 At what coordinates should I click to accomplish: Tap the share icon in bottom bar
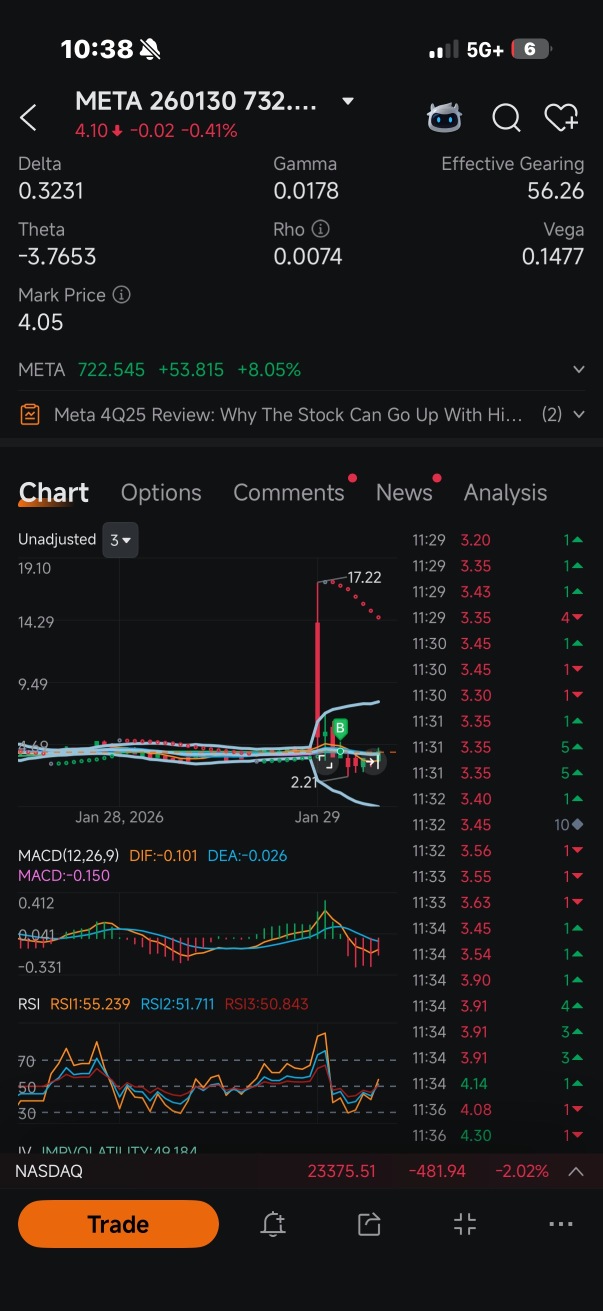point(369,1224)
